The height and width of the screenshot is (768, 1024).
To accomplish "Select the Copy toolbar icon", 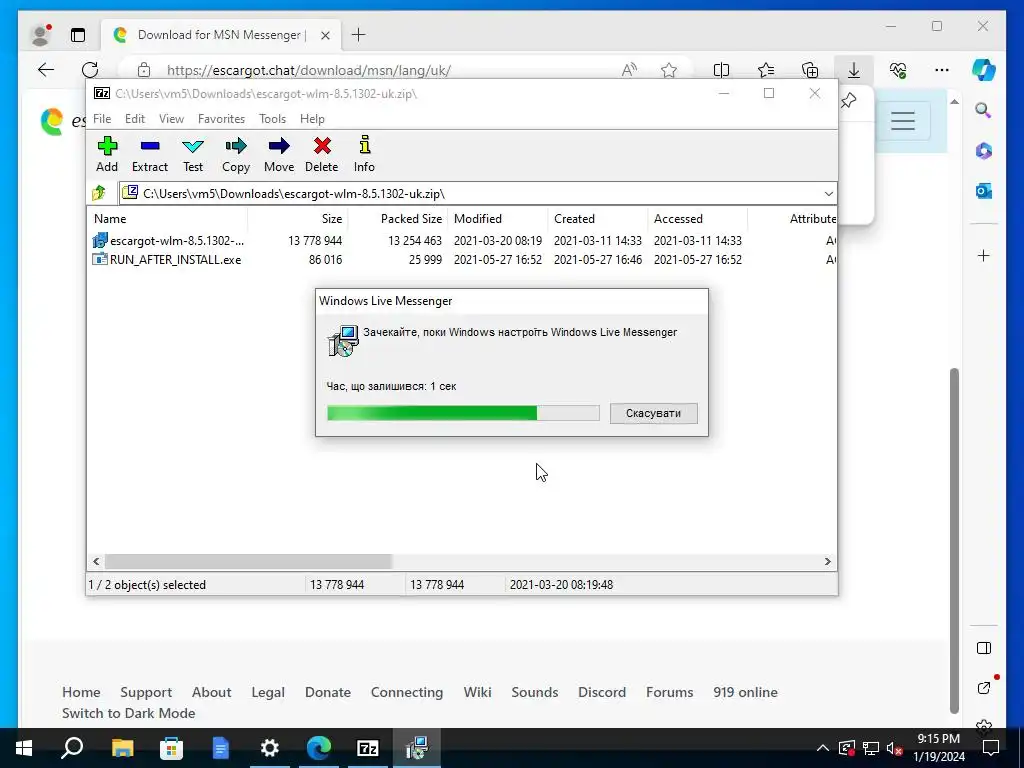I will [x=236, y=154].
